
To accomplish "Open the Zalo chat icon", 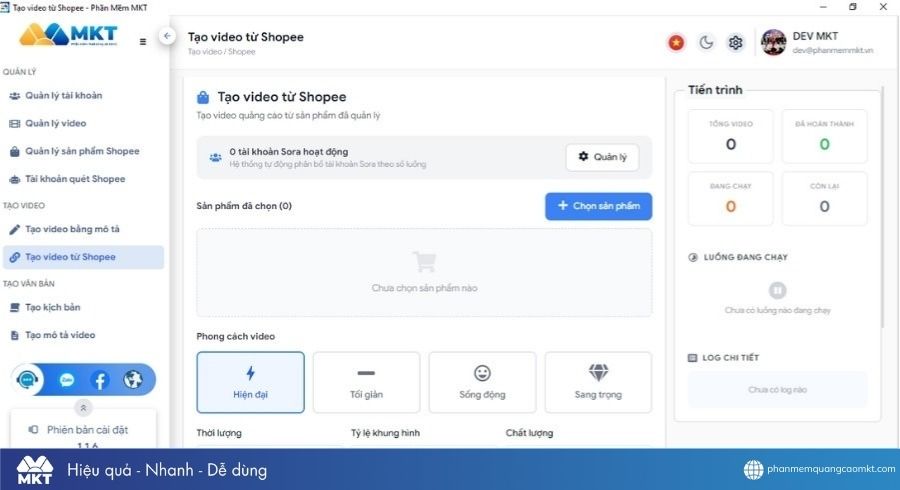I will click(67, 380).
